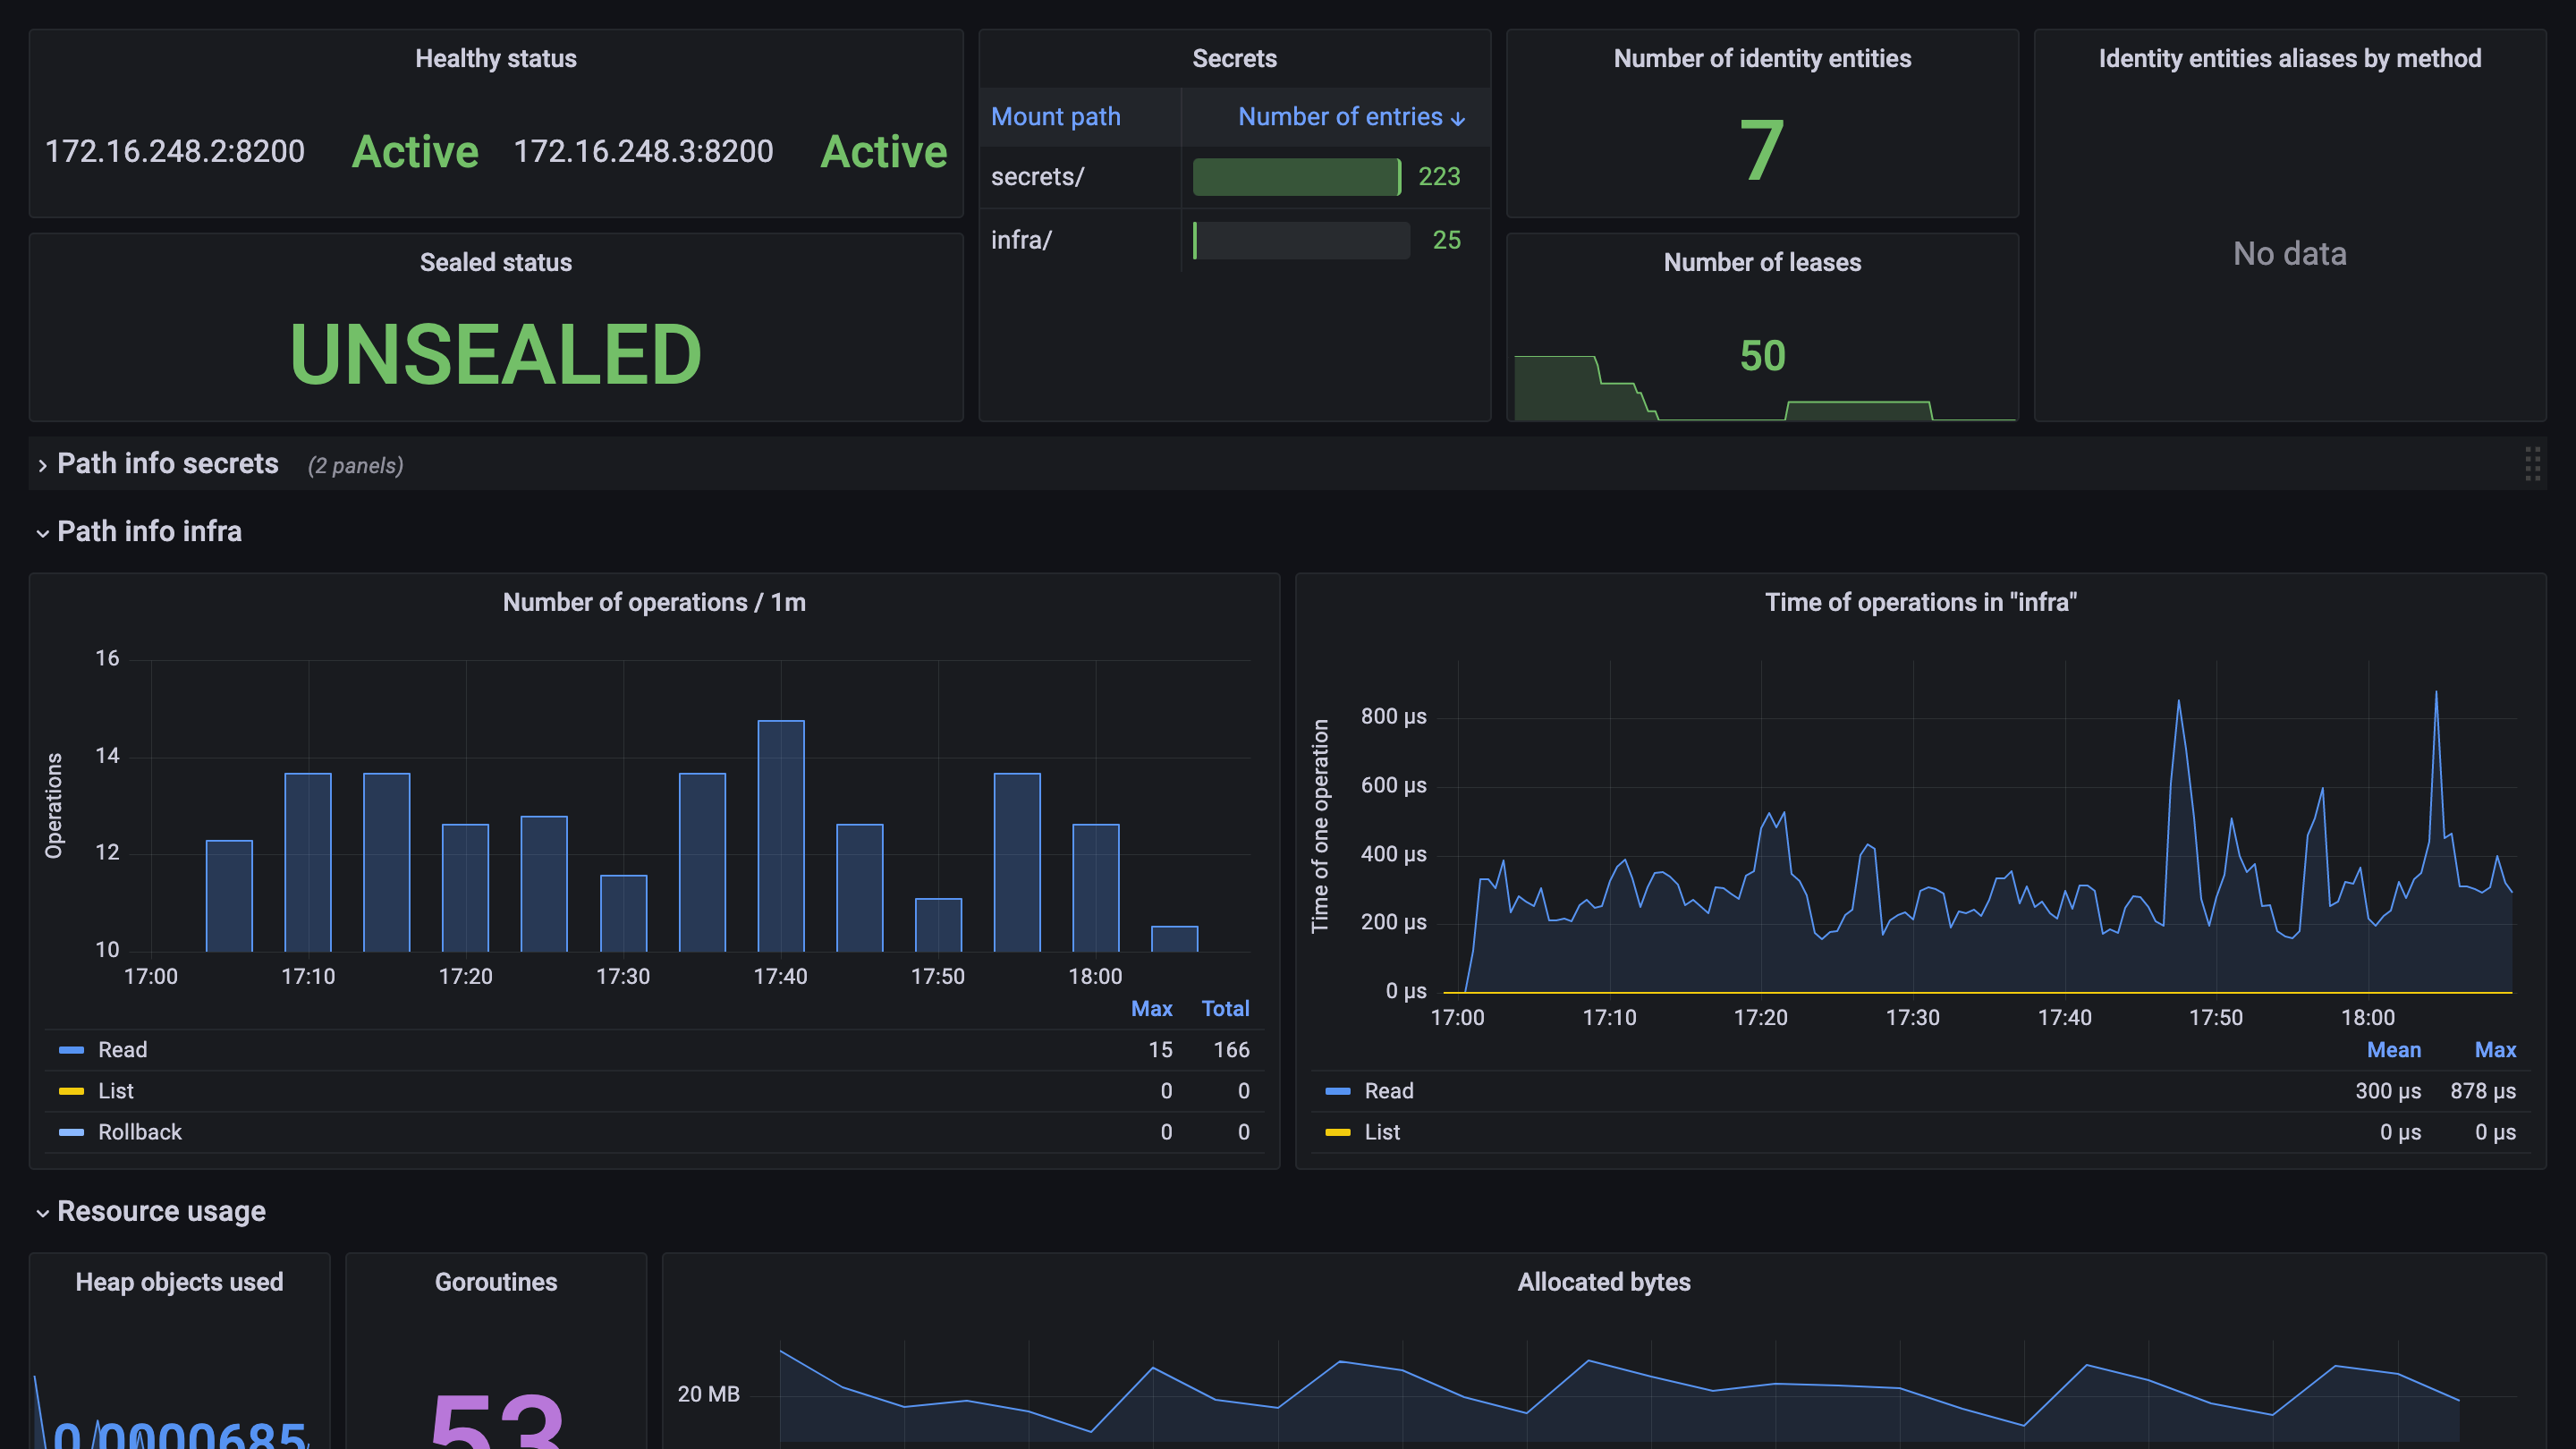This screenshot has height=1449, width=2576.
Task: Click the blue Read legend icon under Time of operations
Action: [x=1337, y=1091]
